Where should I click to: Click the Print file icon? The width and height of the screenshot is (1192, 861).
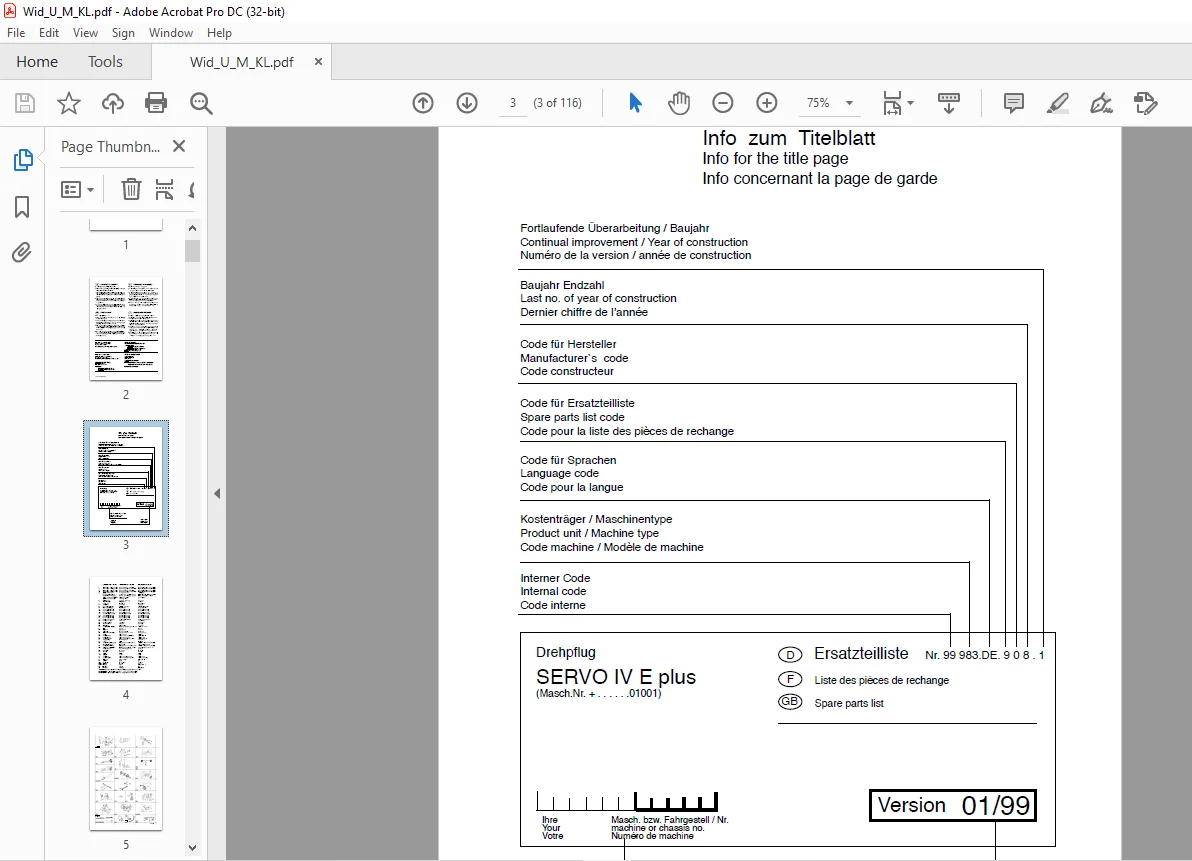(156, 103)
